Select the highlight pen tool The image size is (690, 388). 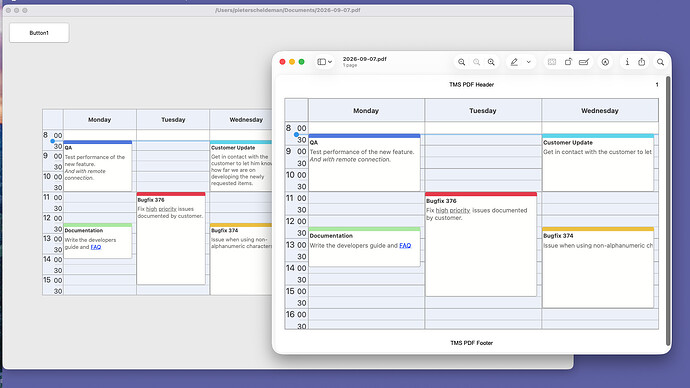point(514,62)
